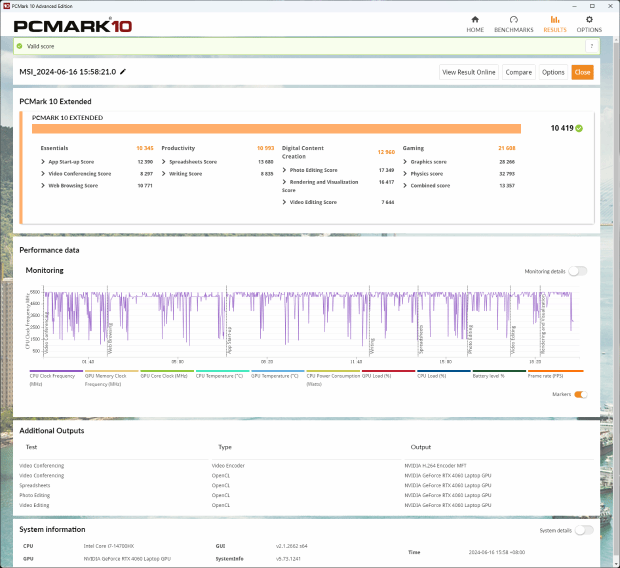Expand Spreadsheets Score row
The width and height of the screenshot is (620, 568).
(x=164, y=161)
